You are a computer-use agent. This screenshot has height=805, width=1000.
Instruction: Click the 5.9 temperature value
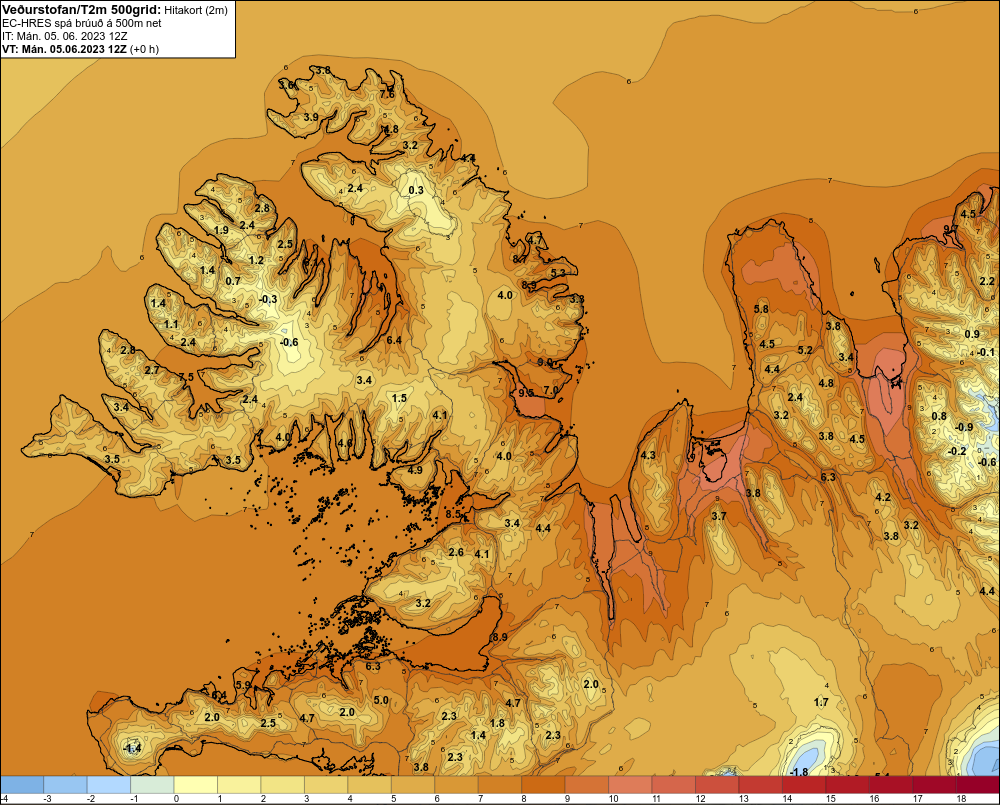[x=243, y=685]
